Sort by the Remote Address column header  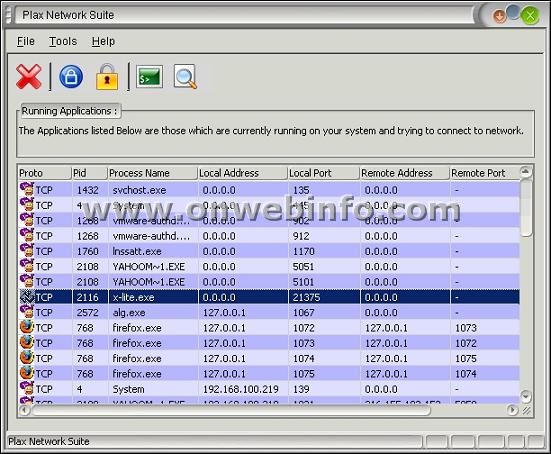(405, 173)
